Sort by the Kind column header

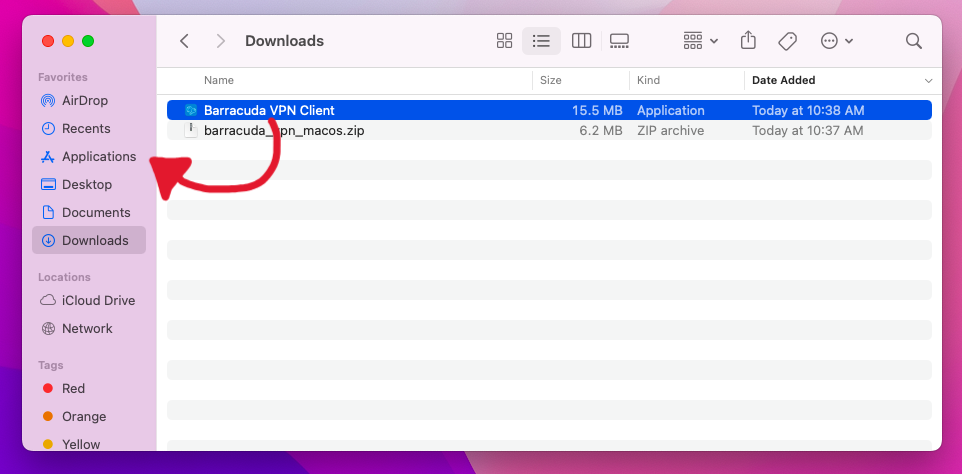[x=648, y=80]
